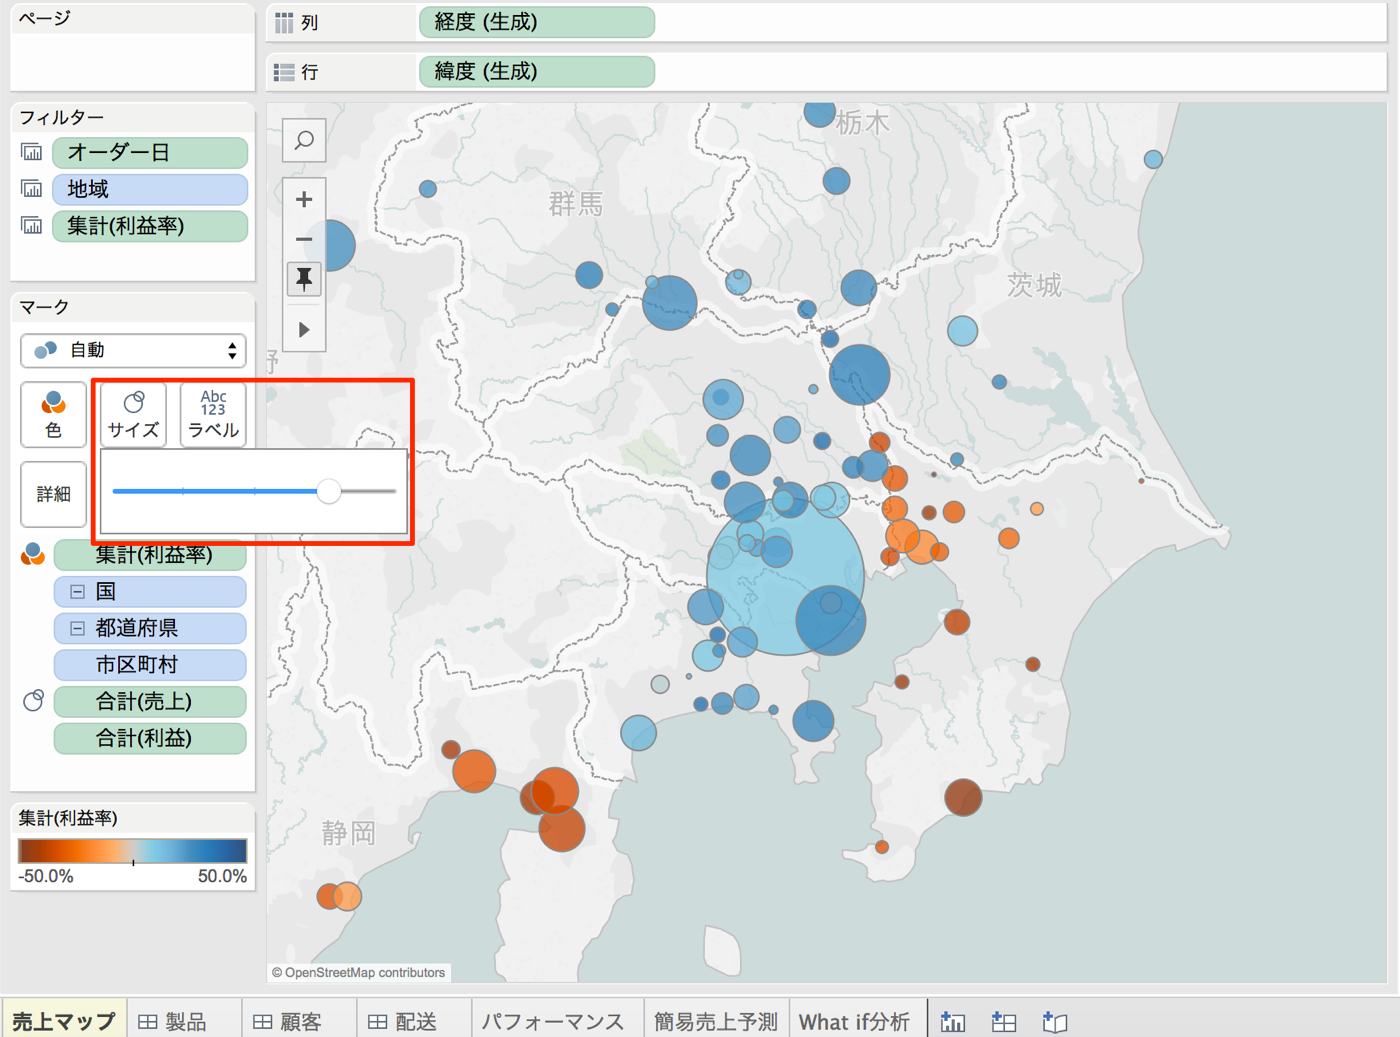Click the 詳細 detail button
The image size is (1400, 1037).
click(x=53, y=494)
